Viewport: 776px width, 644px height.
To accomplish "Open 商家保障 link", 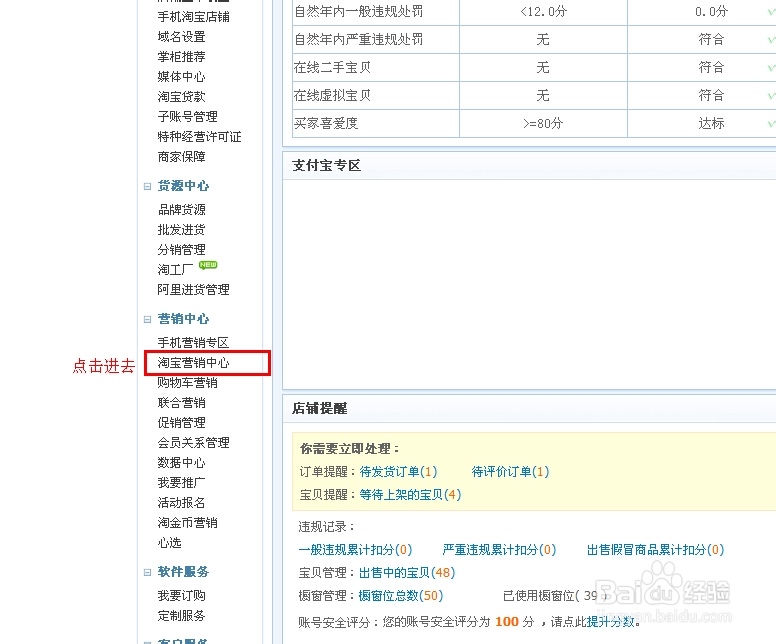I will pos(181,157).
